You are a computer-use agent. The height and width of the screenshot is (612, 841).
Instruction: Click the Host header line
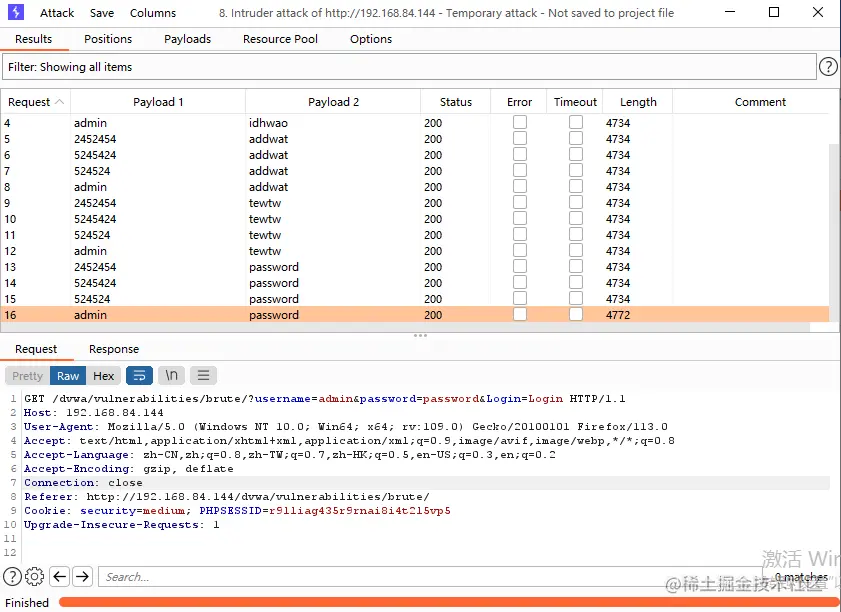pos(93,412)
